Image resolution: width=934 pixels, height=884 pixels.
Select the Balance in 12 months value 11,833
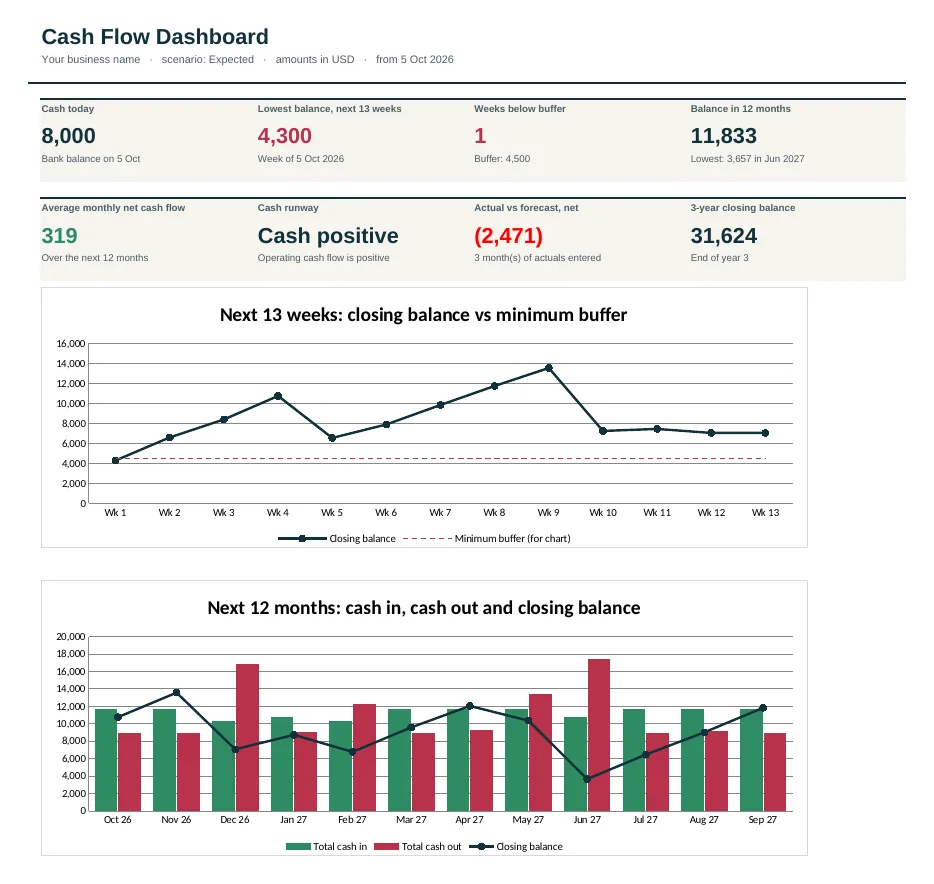tap(723, 136)
